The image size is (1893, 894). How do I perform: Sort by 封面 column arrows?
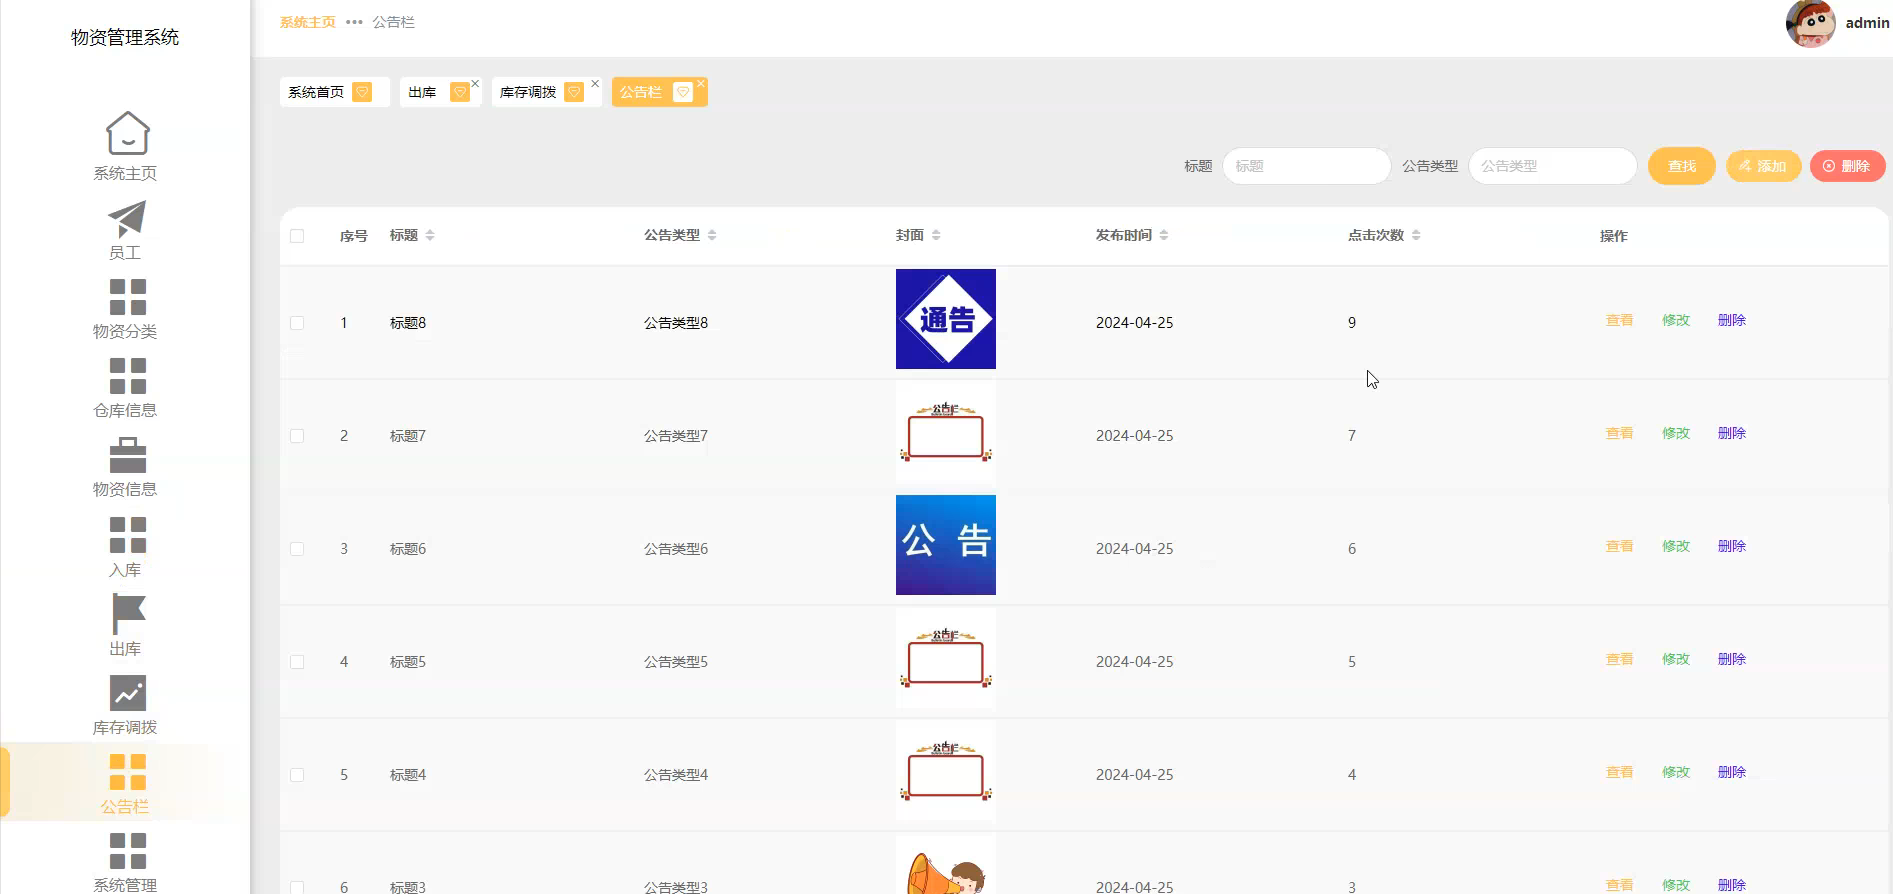pyautogui.click(x=936, y=235)
